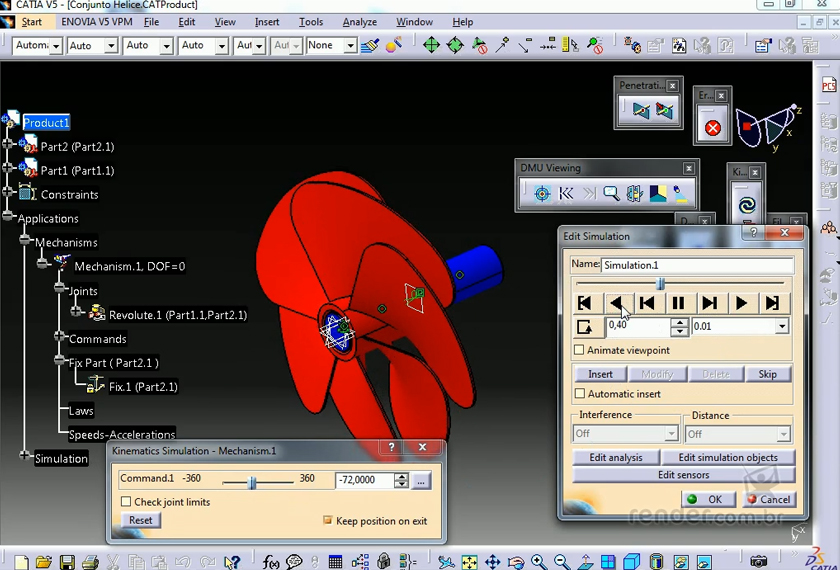This screenshot has width=840, height=570.
Task: Click the camera capture icon in bottom toolbar
Action: [x=759, y=563]
